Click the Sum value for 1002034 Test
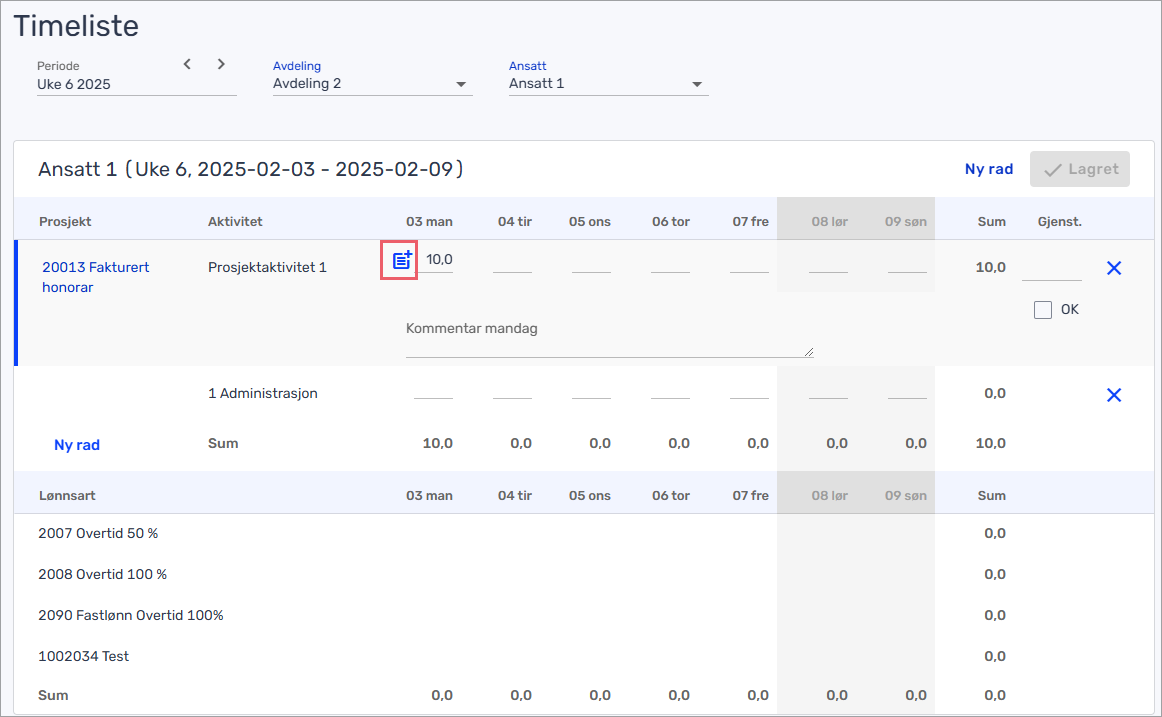This screenshot has height=717, width=1162. click(x=995, y=656)
